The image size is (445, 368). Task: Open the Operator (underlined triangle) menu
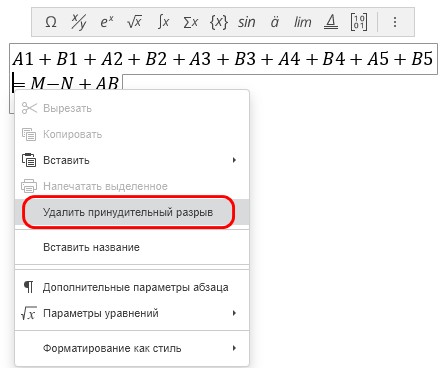[331, 22]
